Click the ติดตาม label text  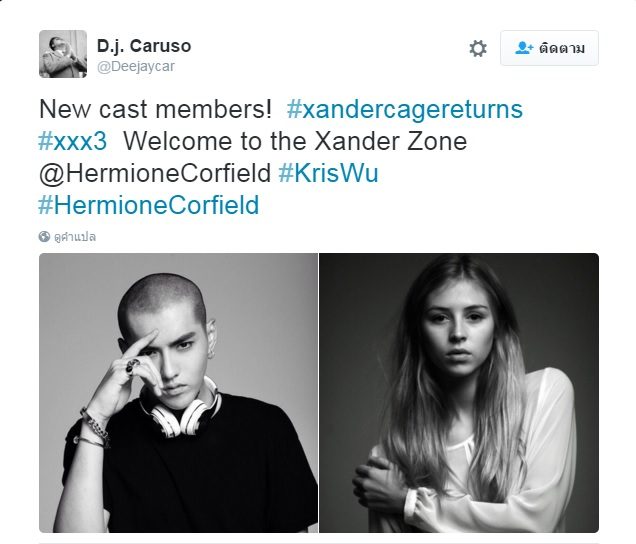pyautogui.click(x=562, y=48)
